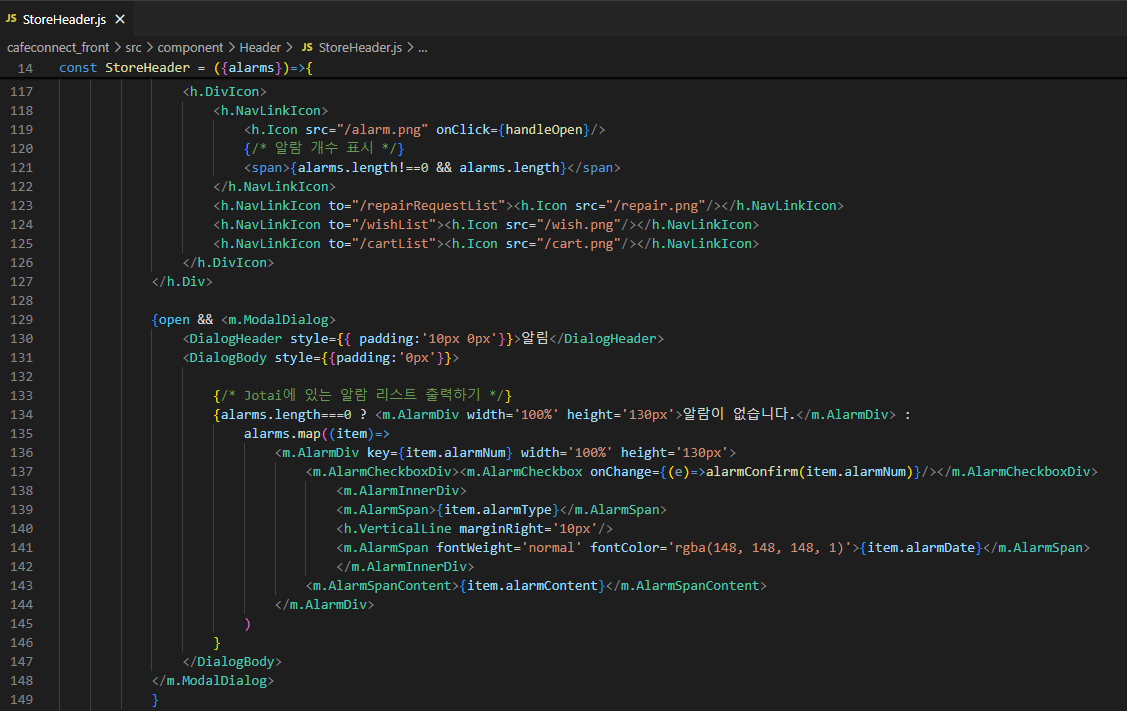This screenshot has width=1127, height=711.
Task: Click the rgba(148, 148, 148, 1) color value
Action: point(760,548)
